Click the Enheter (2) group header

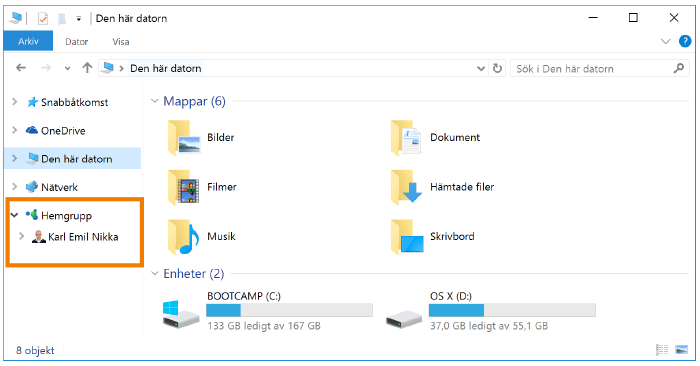click(x=194, y=274)
